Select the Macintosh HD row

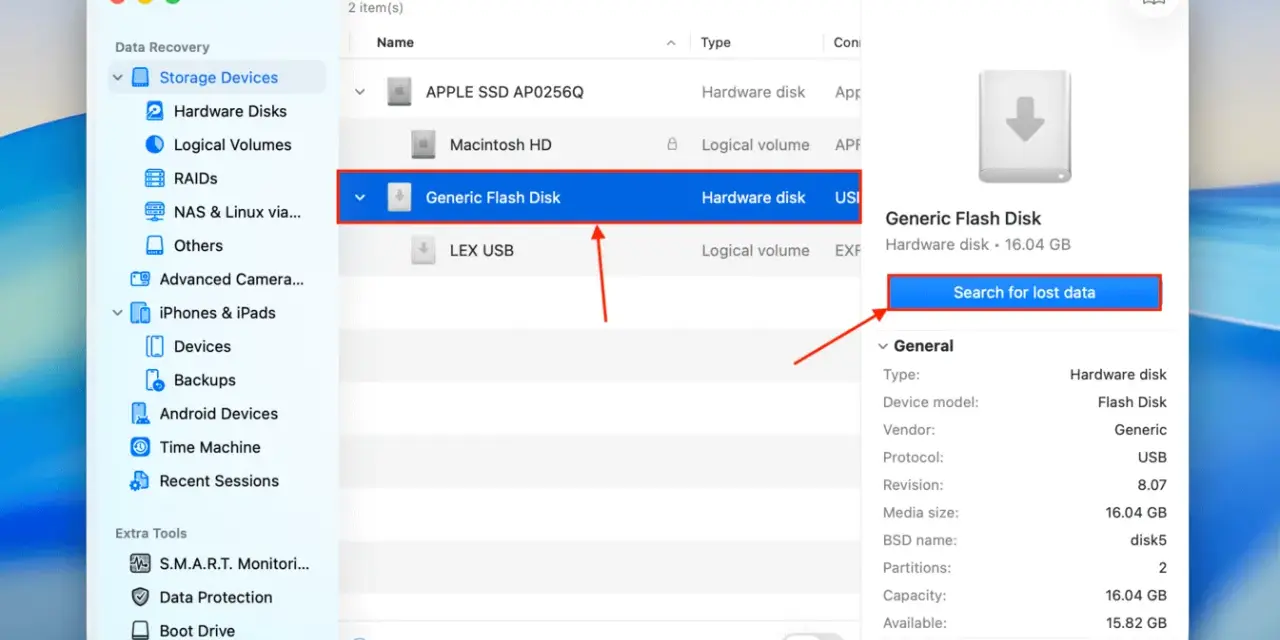pyautogui.click(x=600, y=145)
